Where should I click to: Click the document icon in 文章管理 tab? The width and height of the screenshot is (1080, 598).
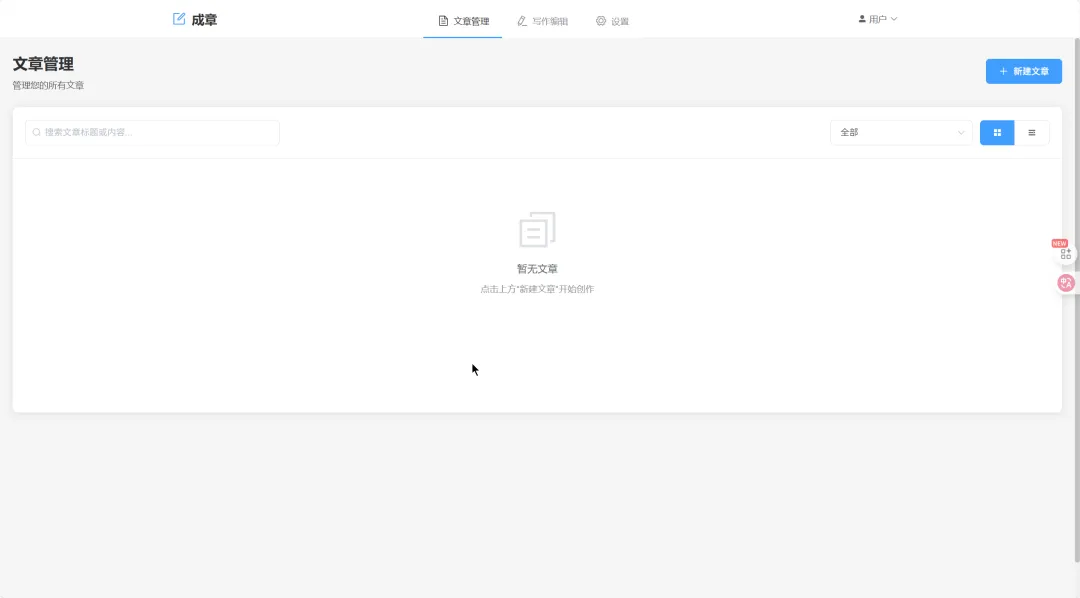(443, 21)
